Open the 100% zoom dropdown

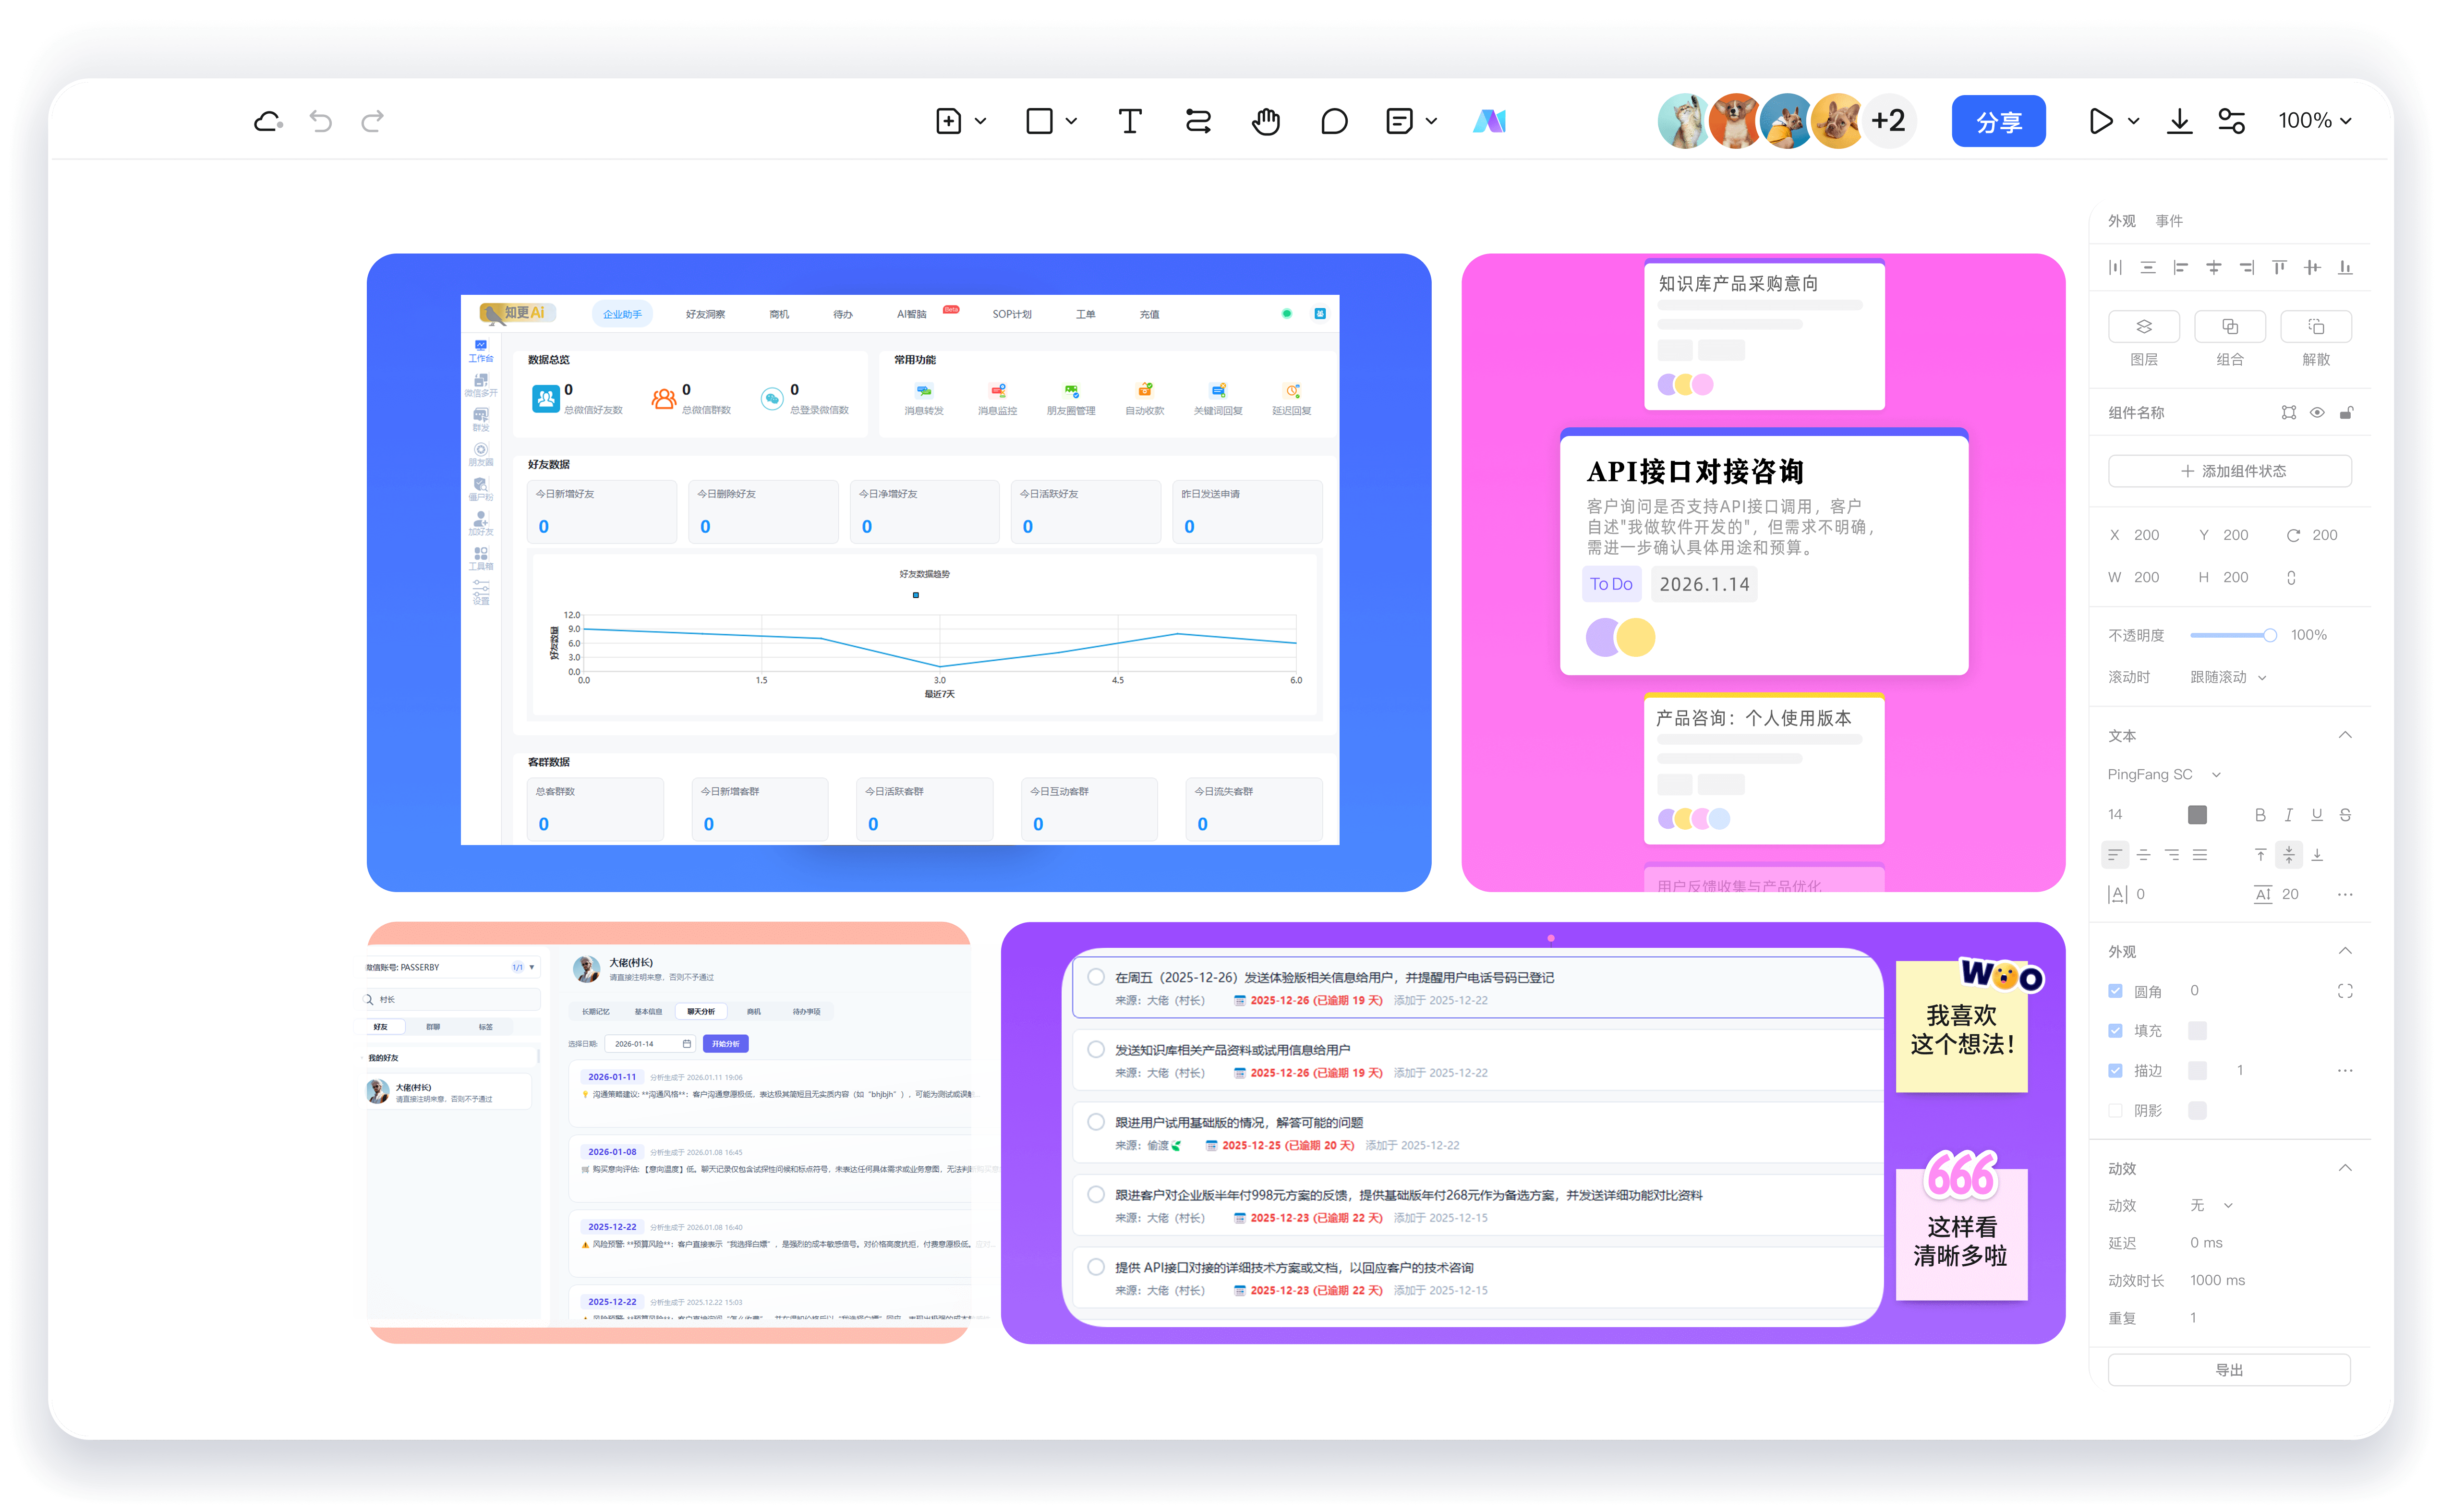coord(2313,121)
